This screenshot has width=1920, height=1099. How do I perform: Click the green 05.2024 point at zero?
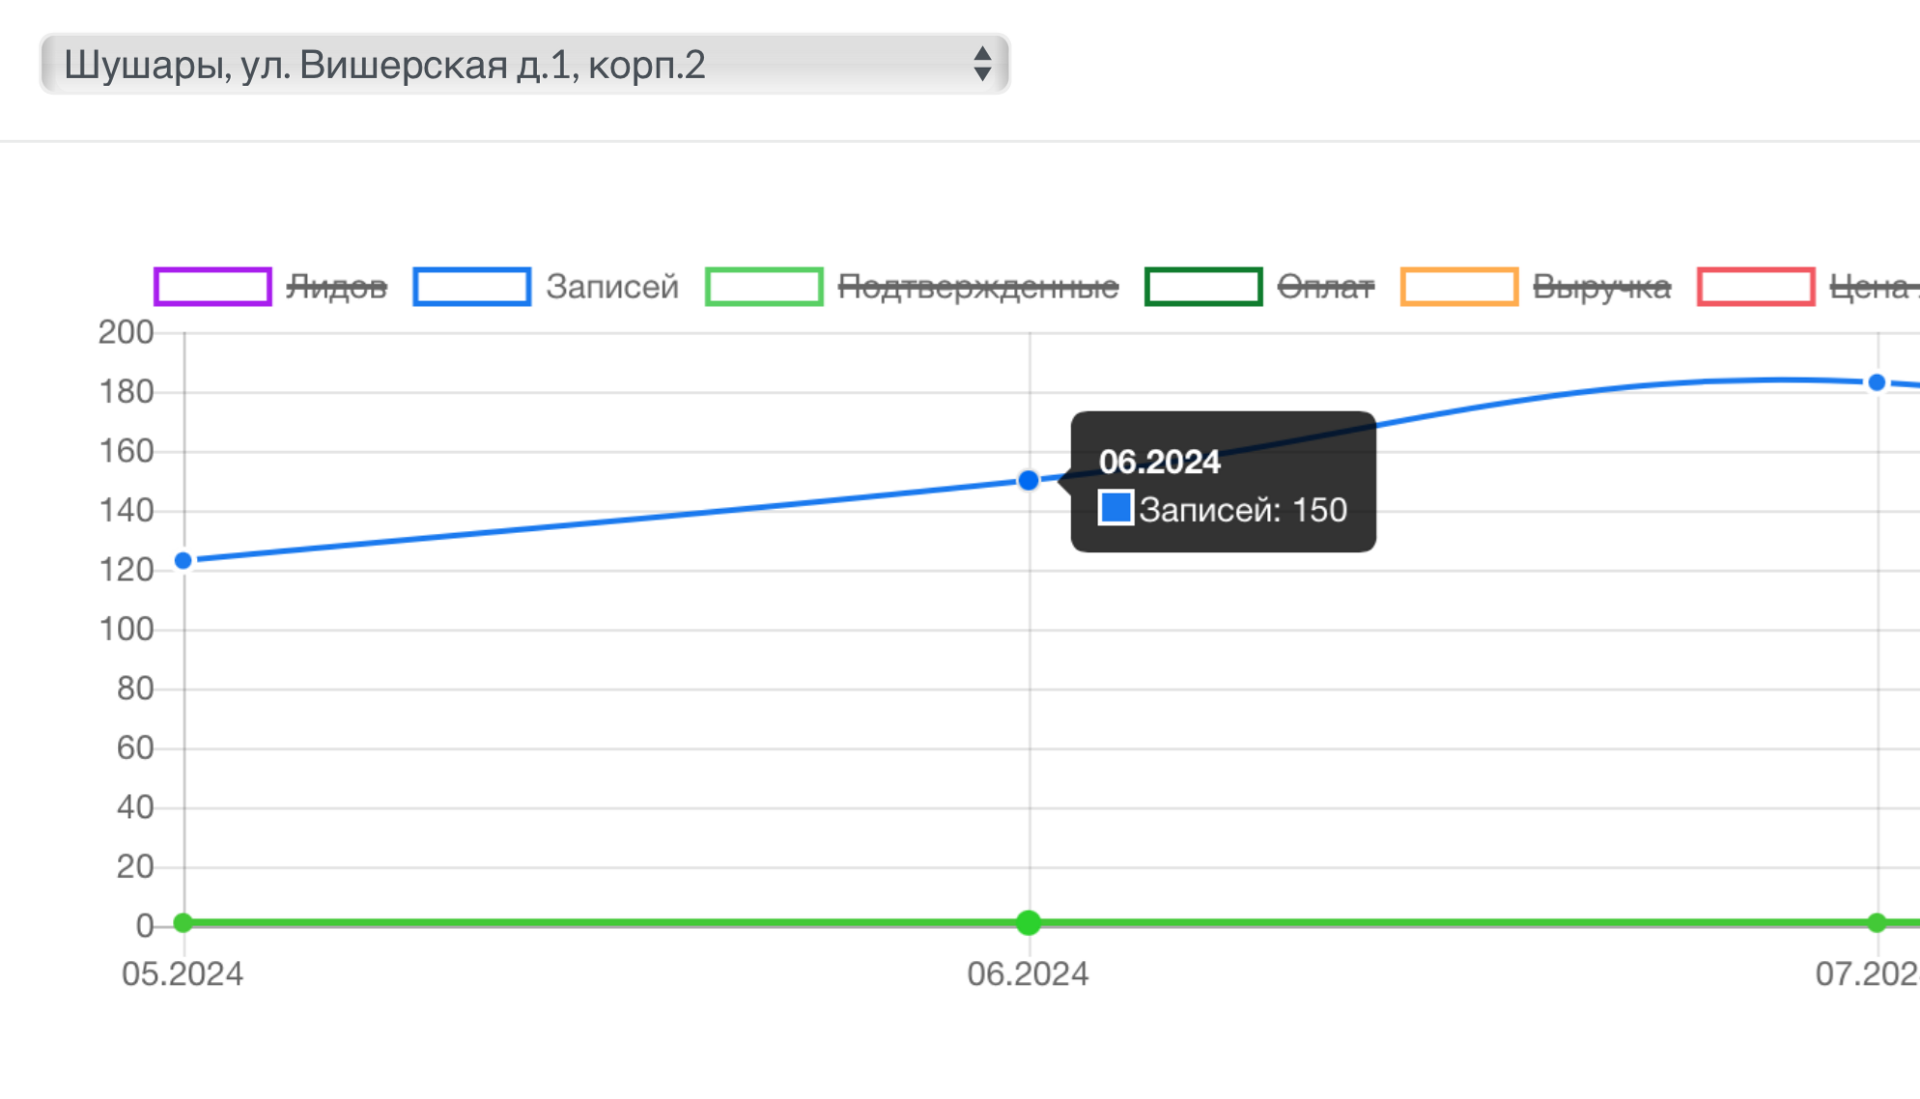(x=183, y=923)
